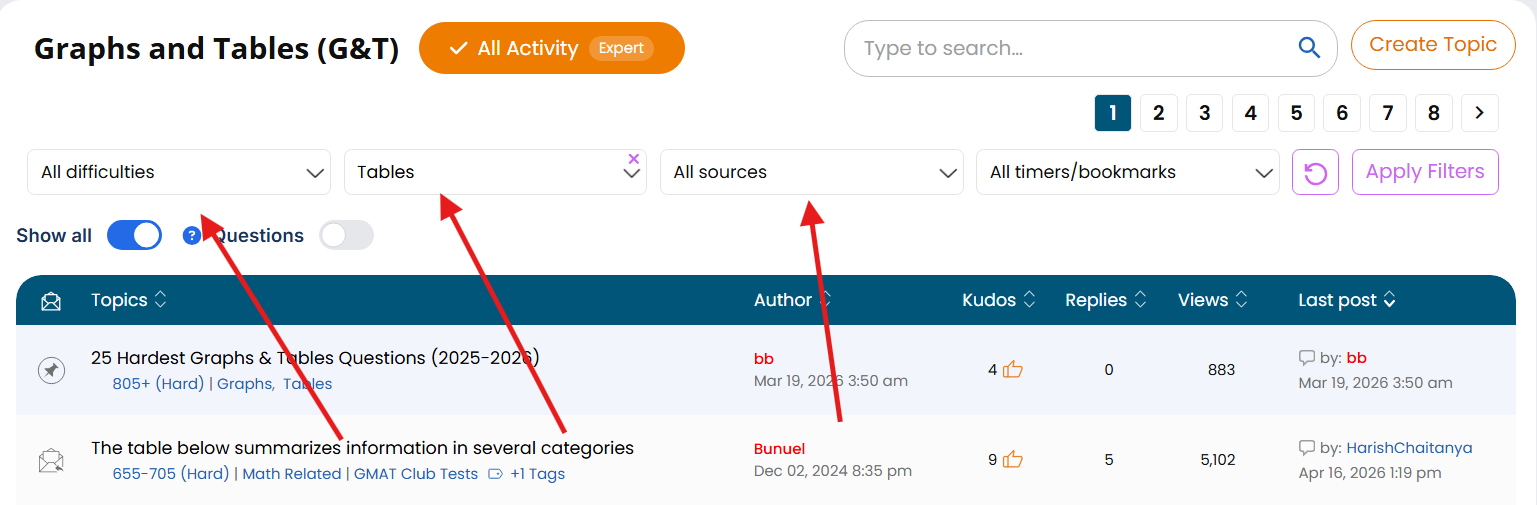Click the blue question mark help icon
1537x505 pixels.
point(192,236)
